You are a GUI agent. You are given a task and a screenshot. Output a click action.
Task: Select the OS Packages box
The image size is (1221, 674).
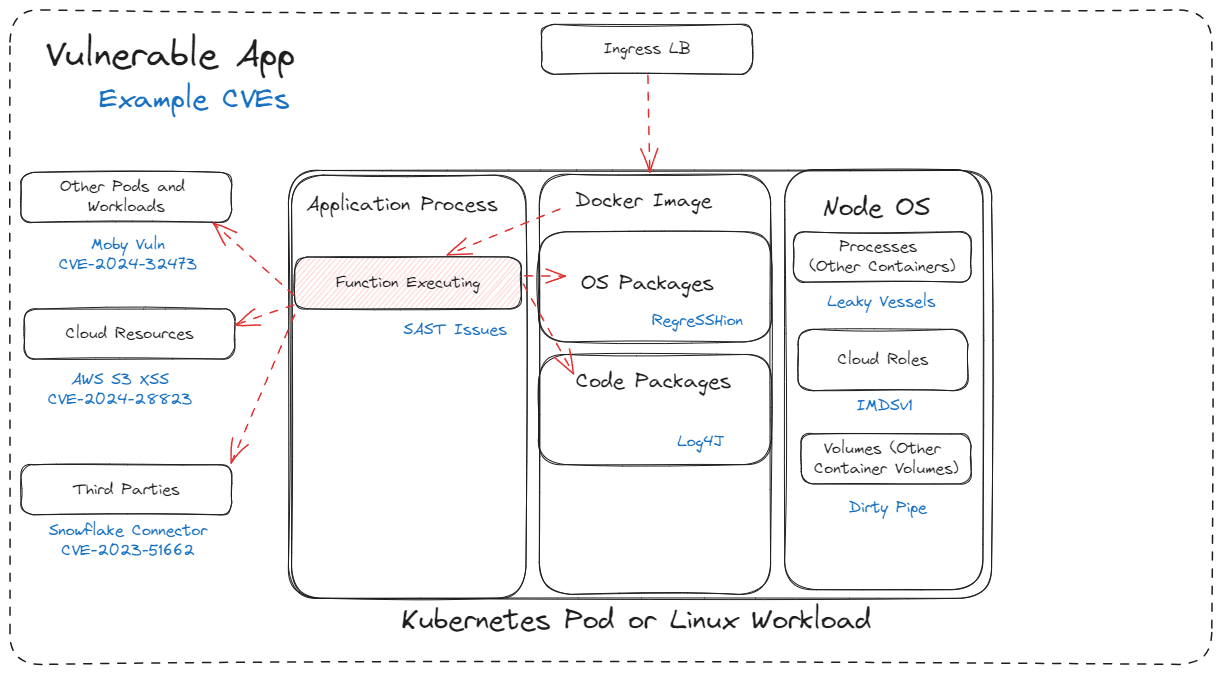[x=655, y=285]
